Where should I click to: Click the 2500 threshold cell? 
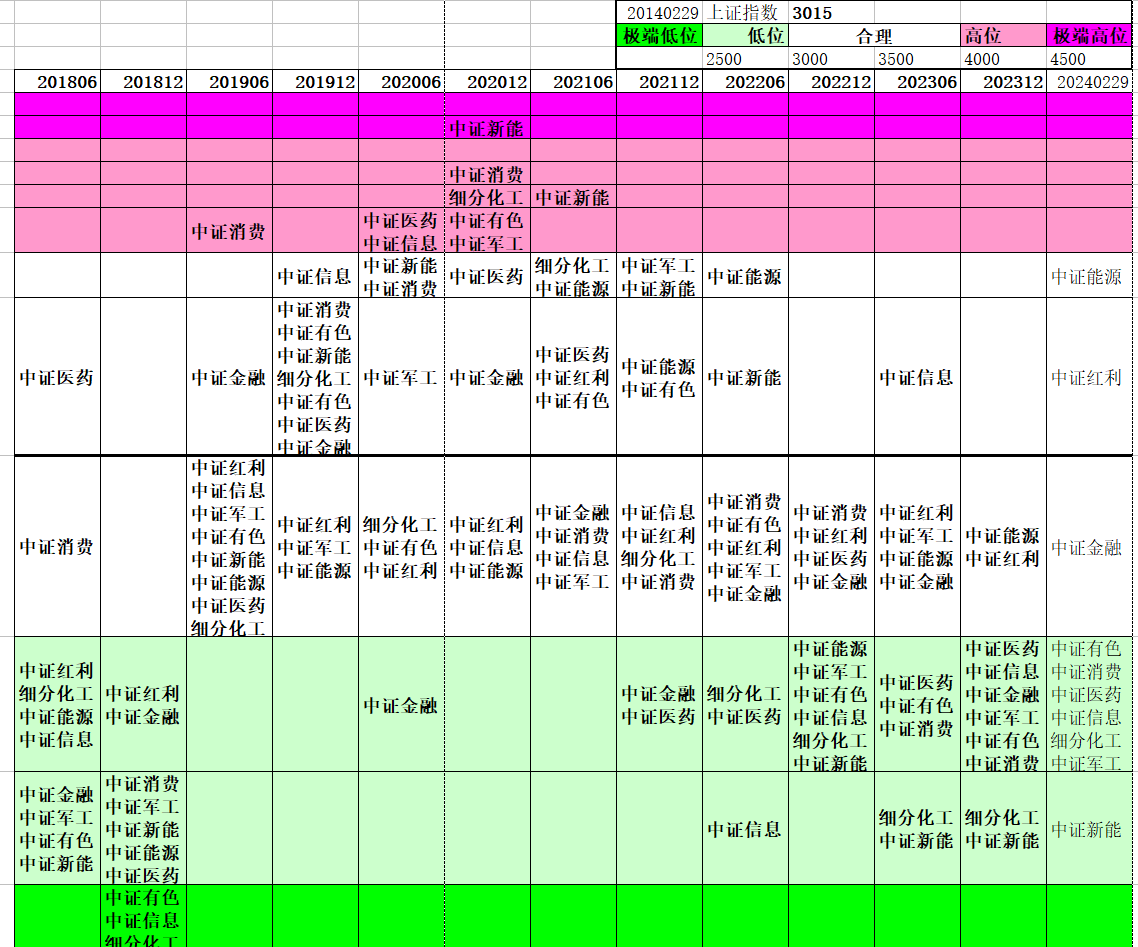745,59
